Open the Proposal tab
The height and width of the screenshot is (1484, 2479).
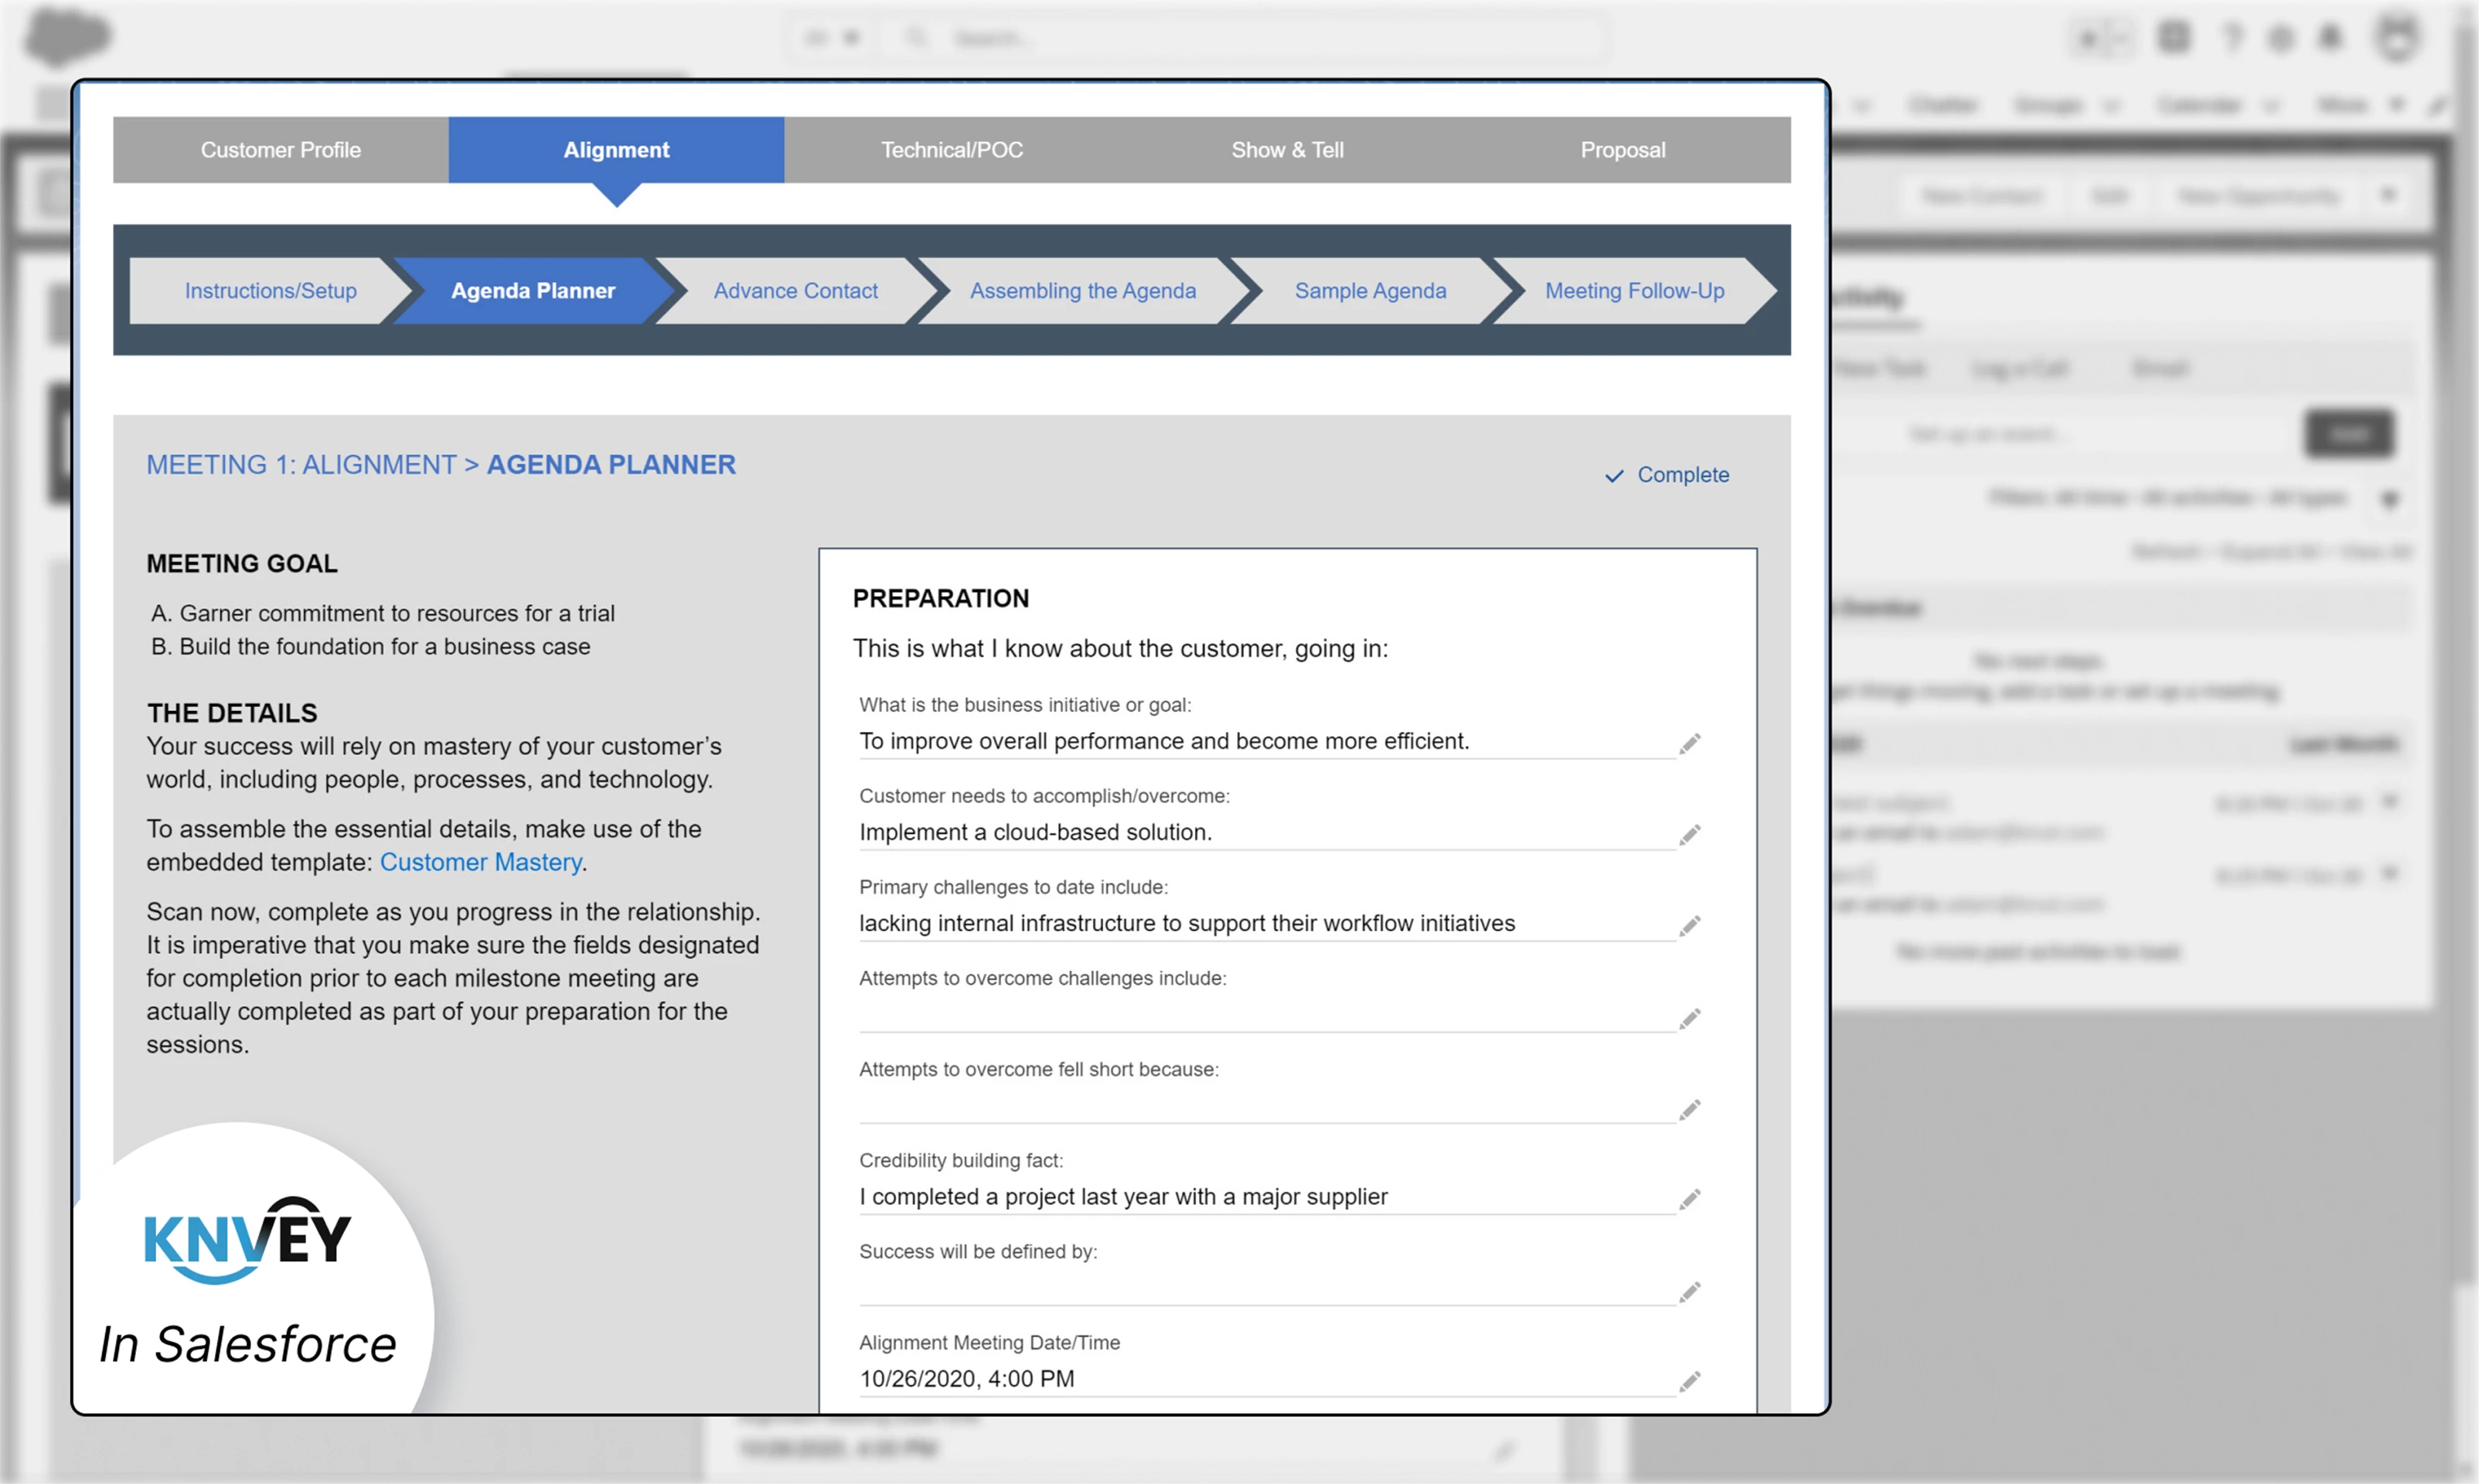pyautogui.click(x=1622, y=150)
